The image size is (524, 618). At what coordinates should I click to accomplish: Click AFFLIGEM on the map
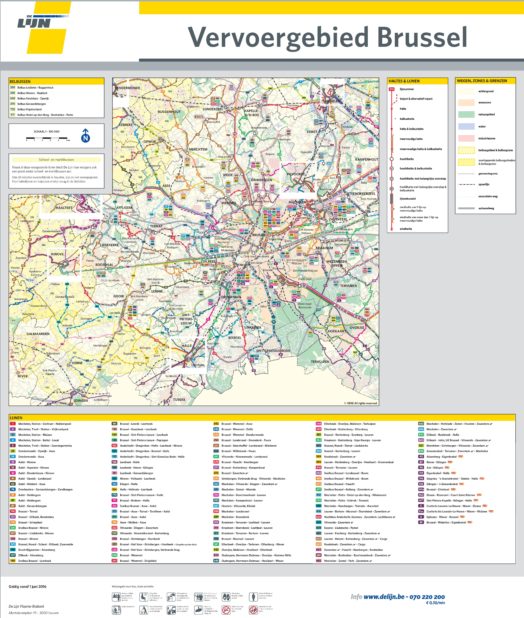(x=123, y=207)
